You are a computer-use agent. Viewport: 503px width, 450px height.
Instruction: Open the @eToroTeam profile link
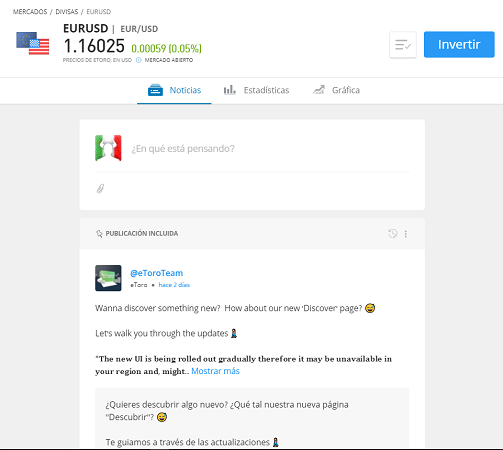coord(156,273)
